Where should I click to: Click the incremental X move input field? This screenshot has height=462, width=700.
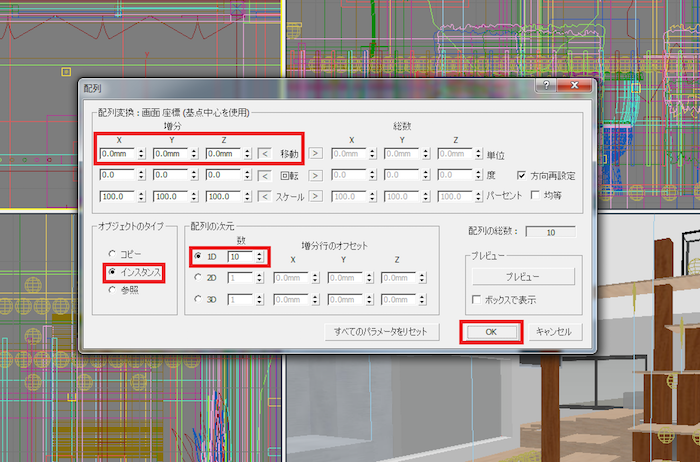coord(115,154)
